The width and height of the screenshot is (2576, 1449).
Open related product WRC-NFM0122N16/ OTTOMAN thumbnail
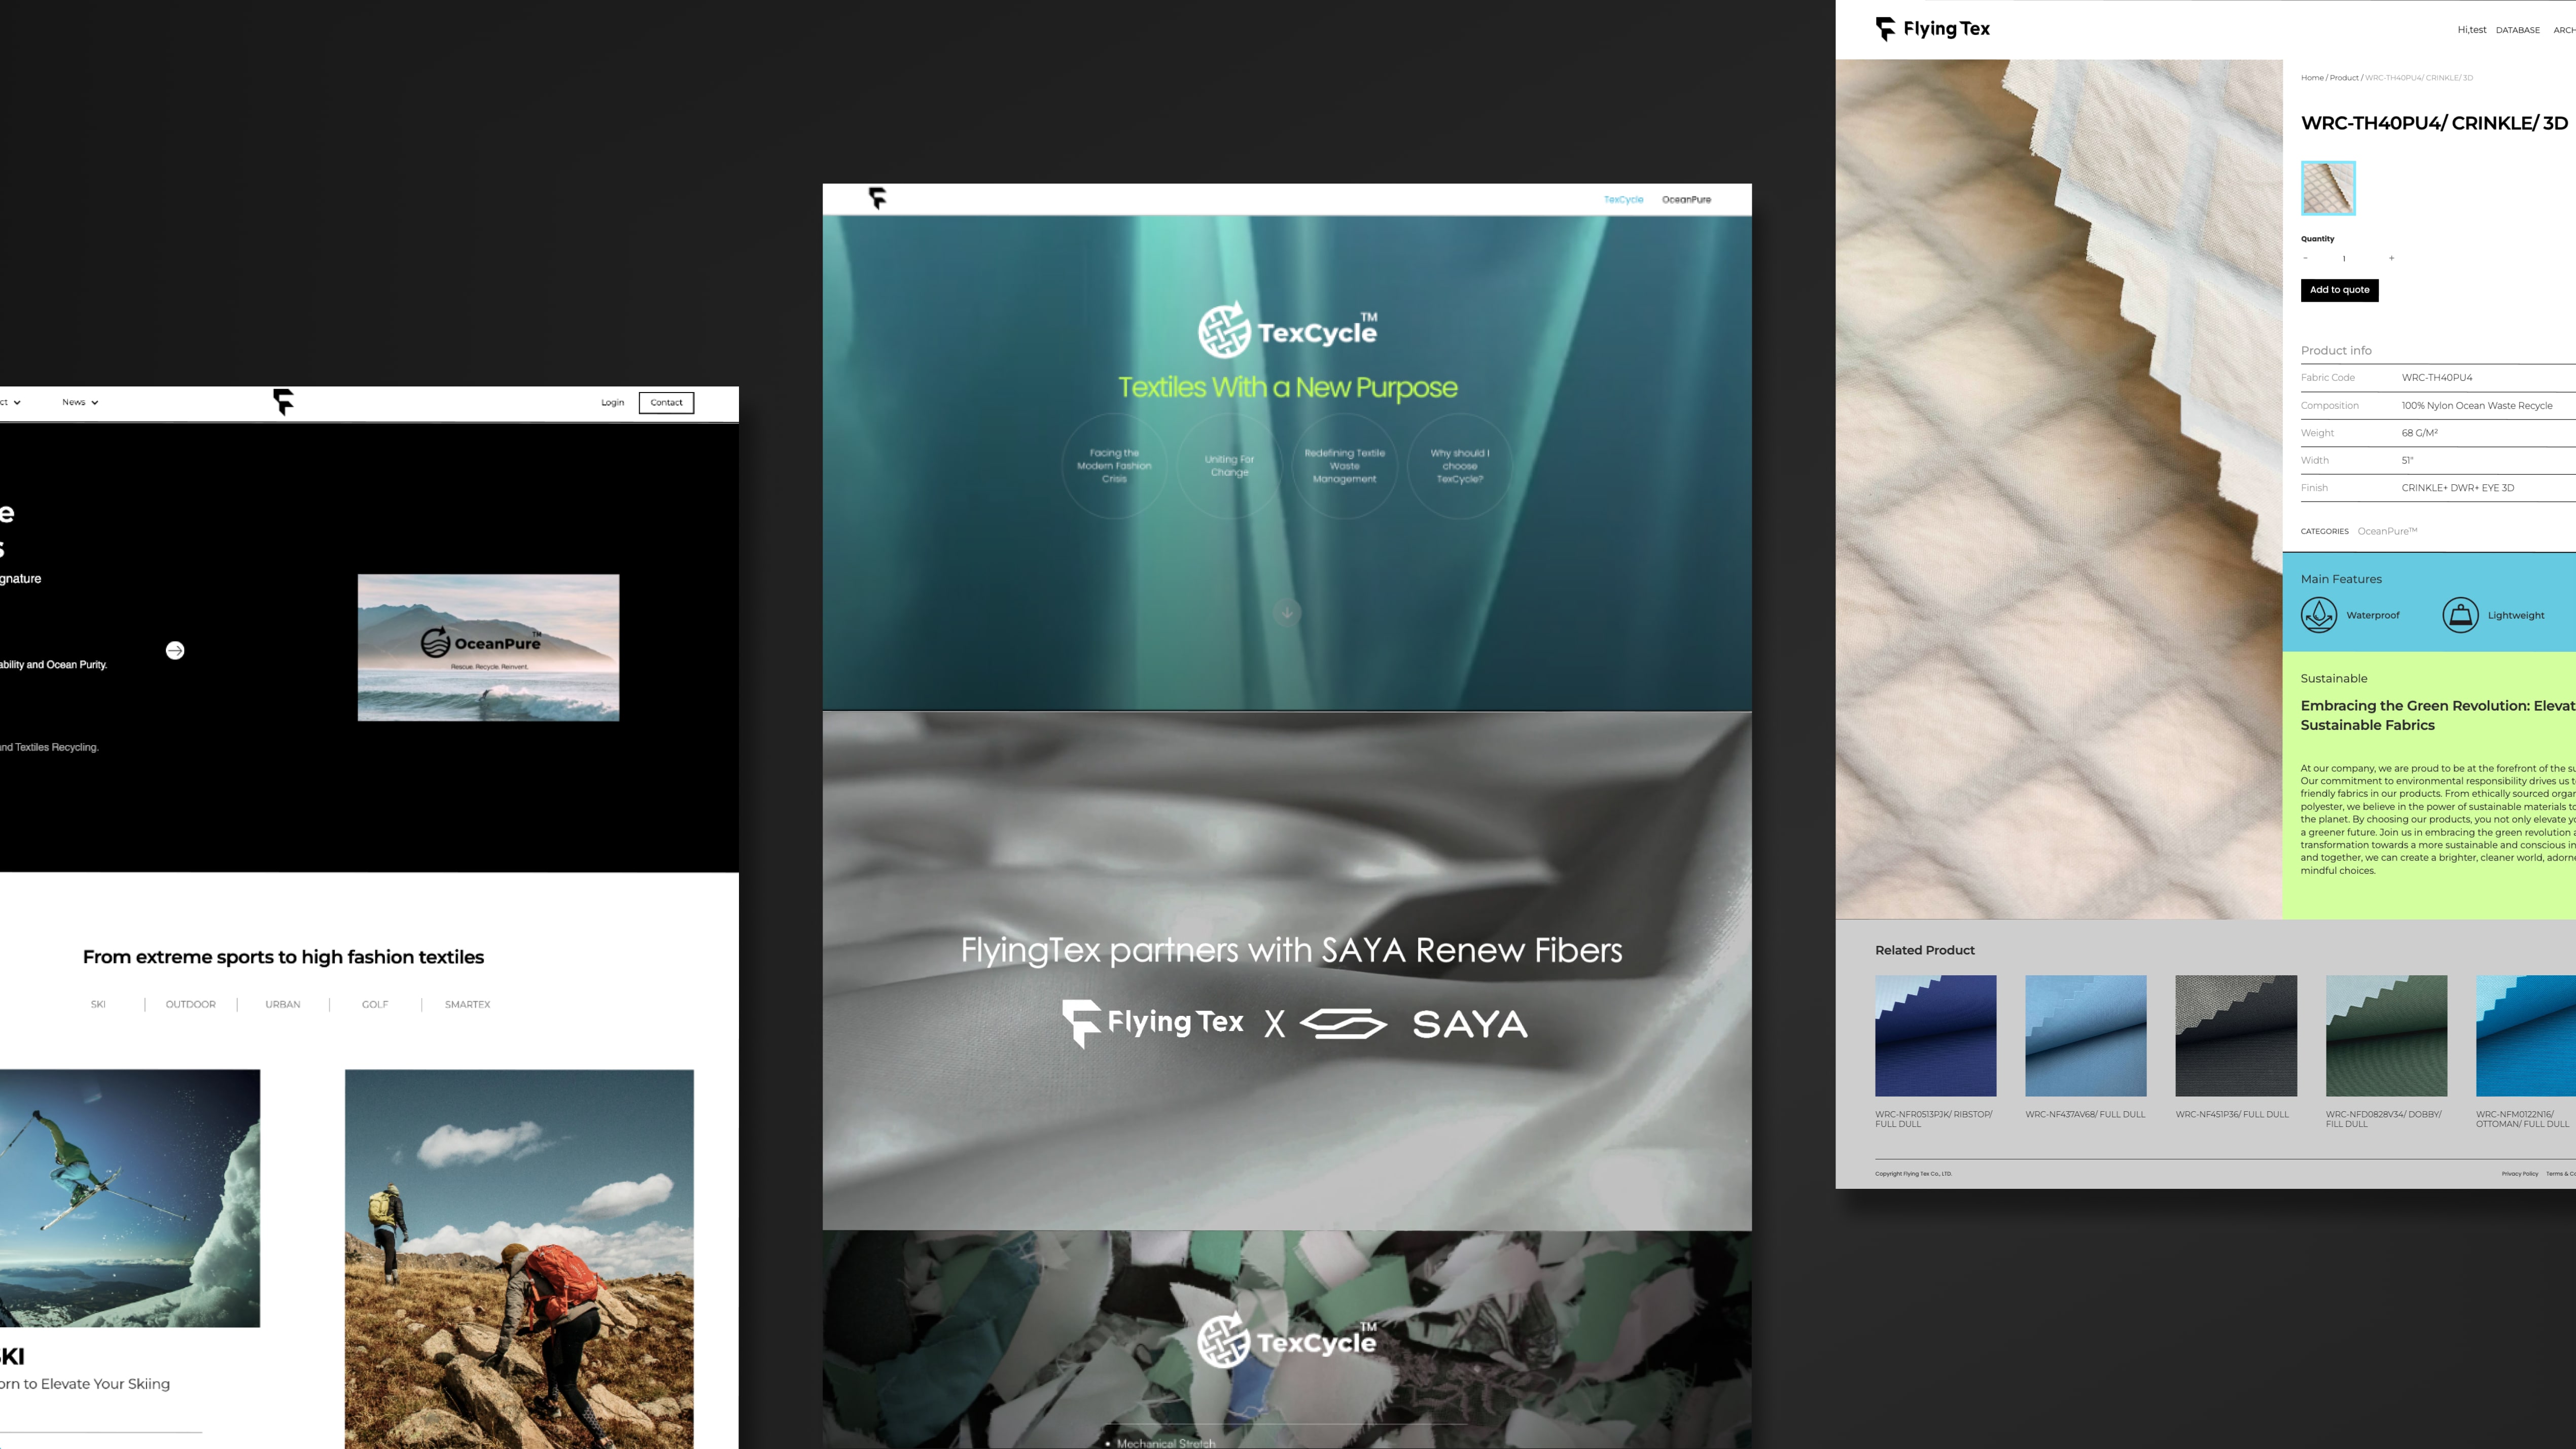(x=2526, y=1036)
